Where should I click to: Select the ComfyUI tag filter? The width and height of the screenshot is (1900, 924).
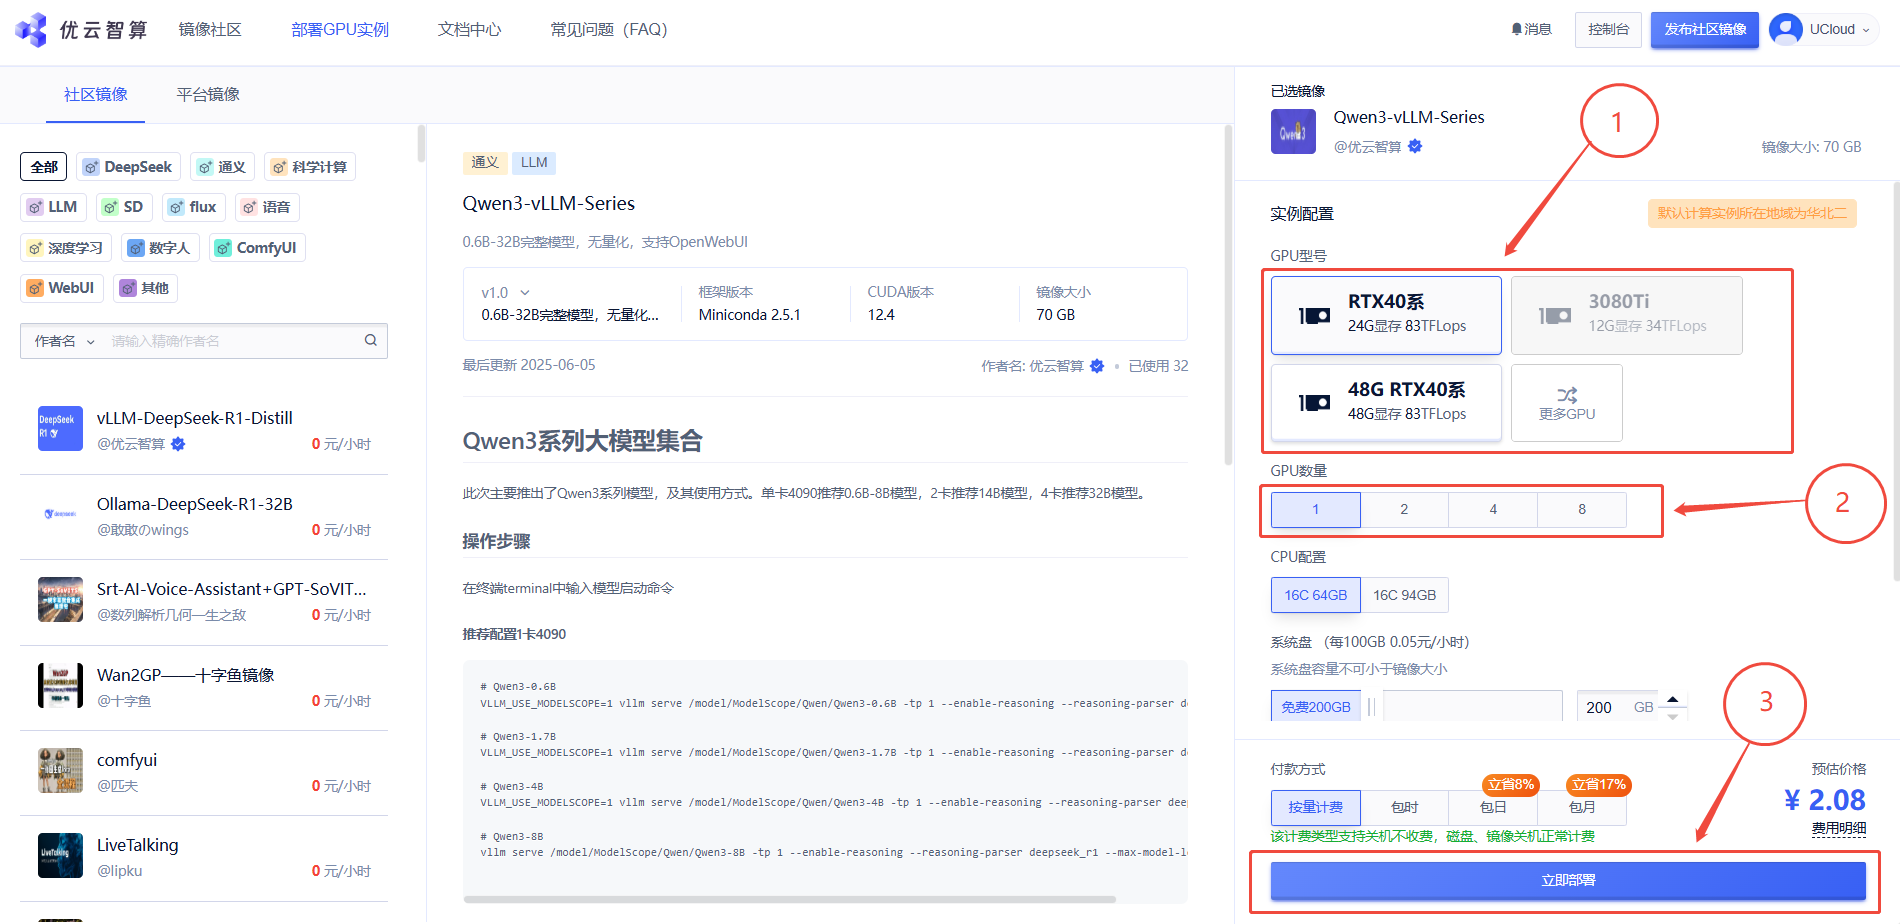click(x=257, y=248)
